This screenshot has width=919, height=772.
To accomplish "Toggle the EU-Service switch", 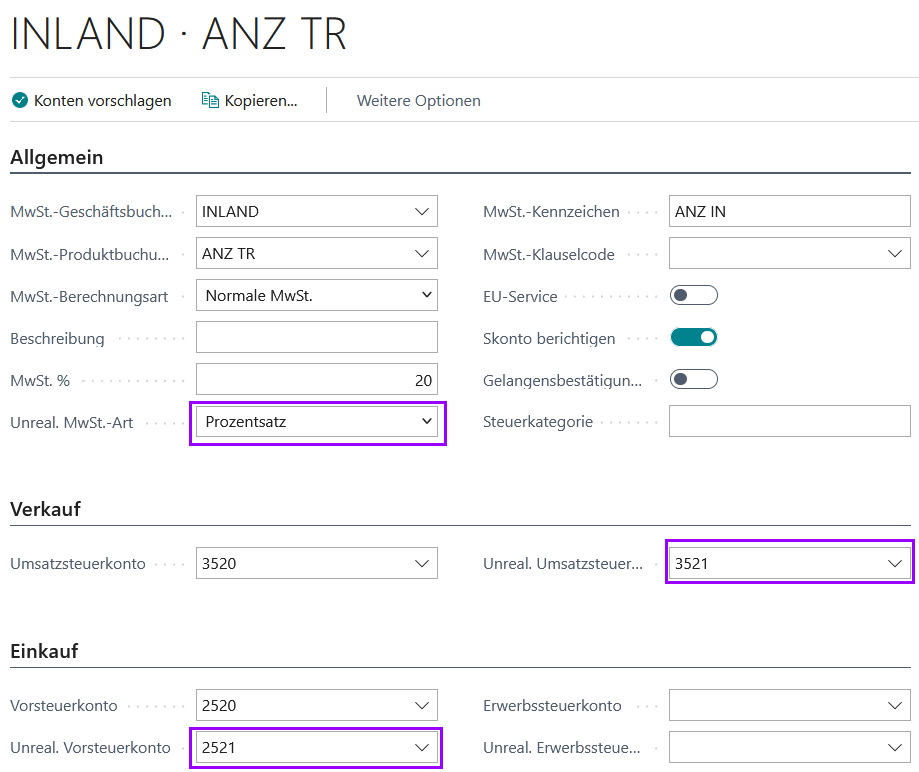I will click(x=693, y=295).
